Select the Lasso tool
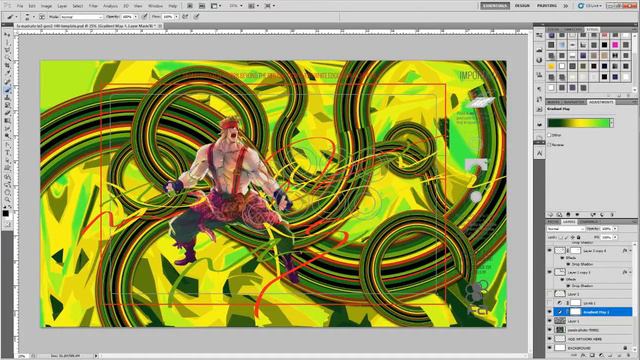Screen dimensions: 640x360 (x=7, y=50)
